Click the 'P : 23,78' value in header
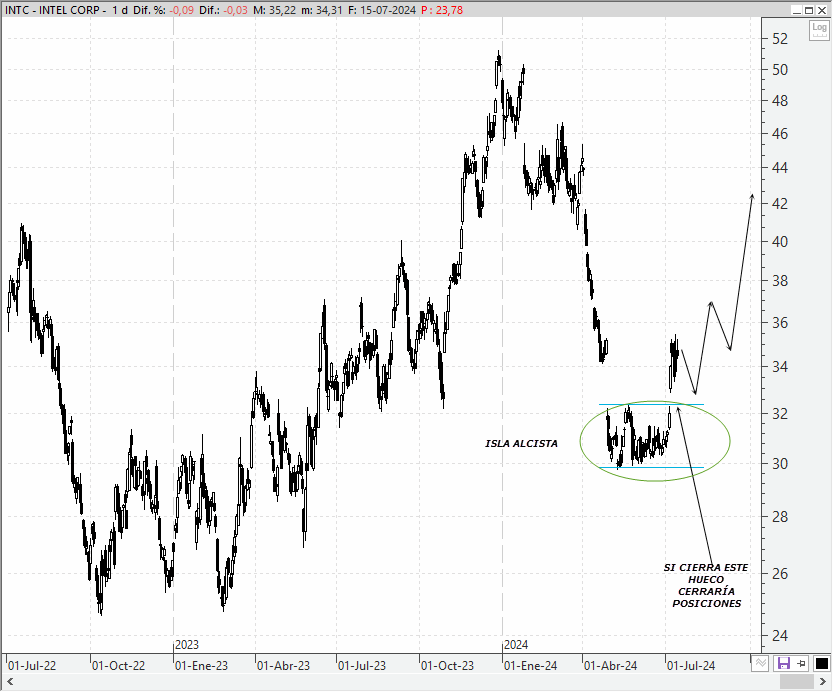The width and height of the screenshot is (833, 692). (441, 10)
